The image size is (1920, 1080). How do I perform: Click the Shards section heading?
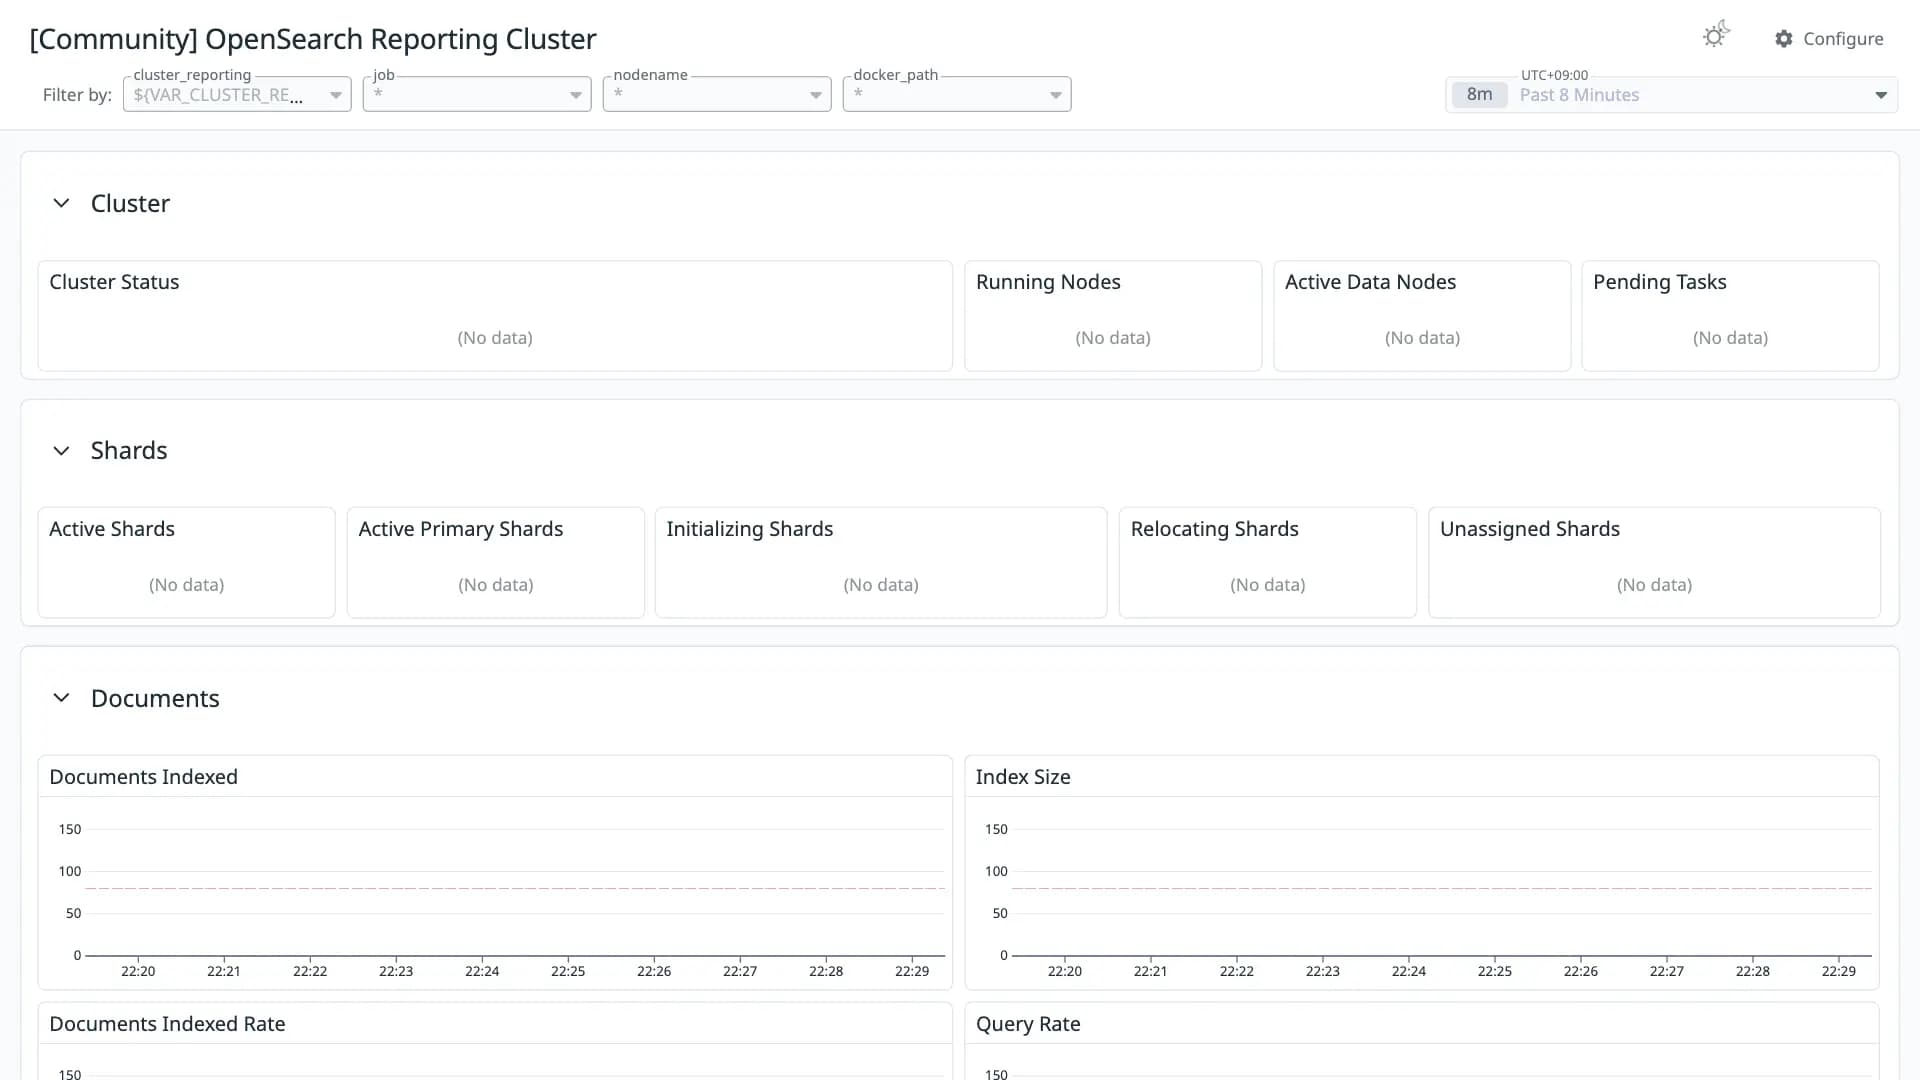[x=129, y=451]
